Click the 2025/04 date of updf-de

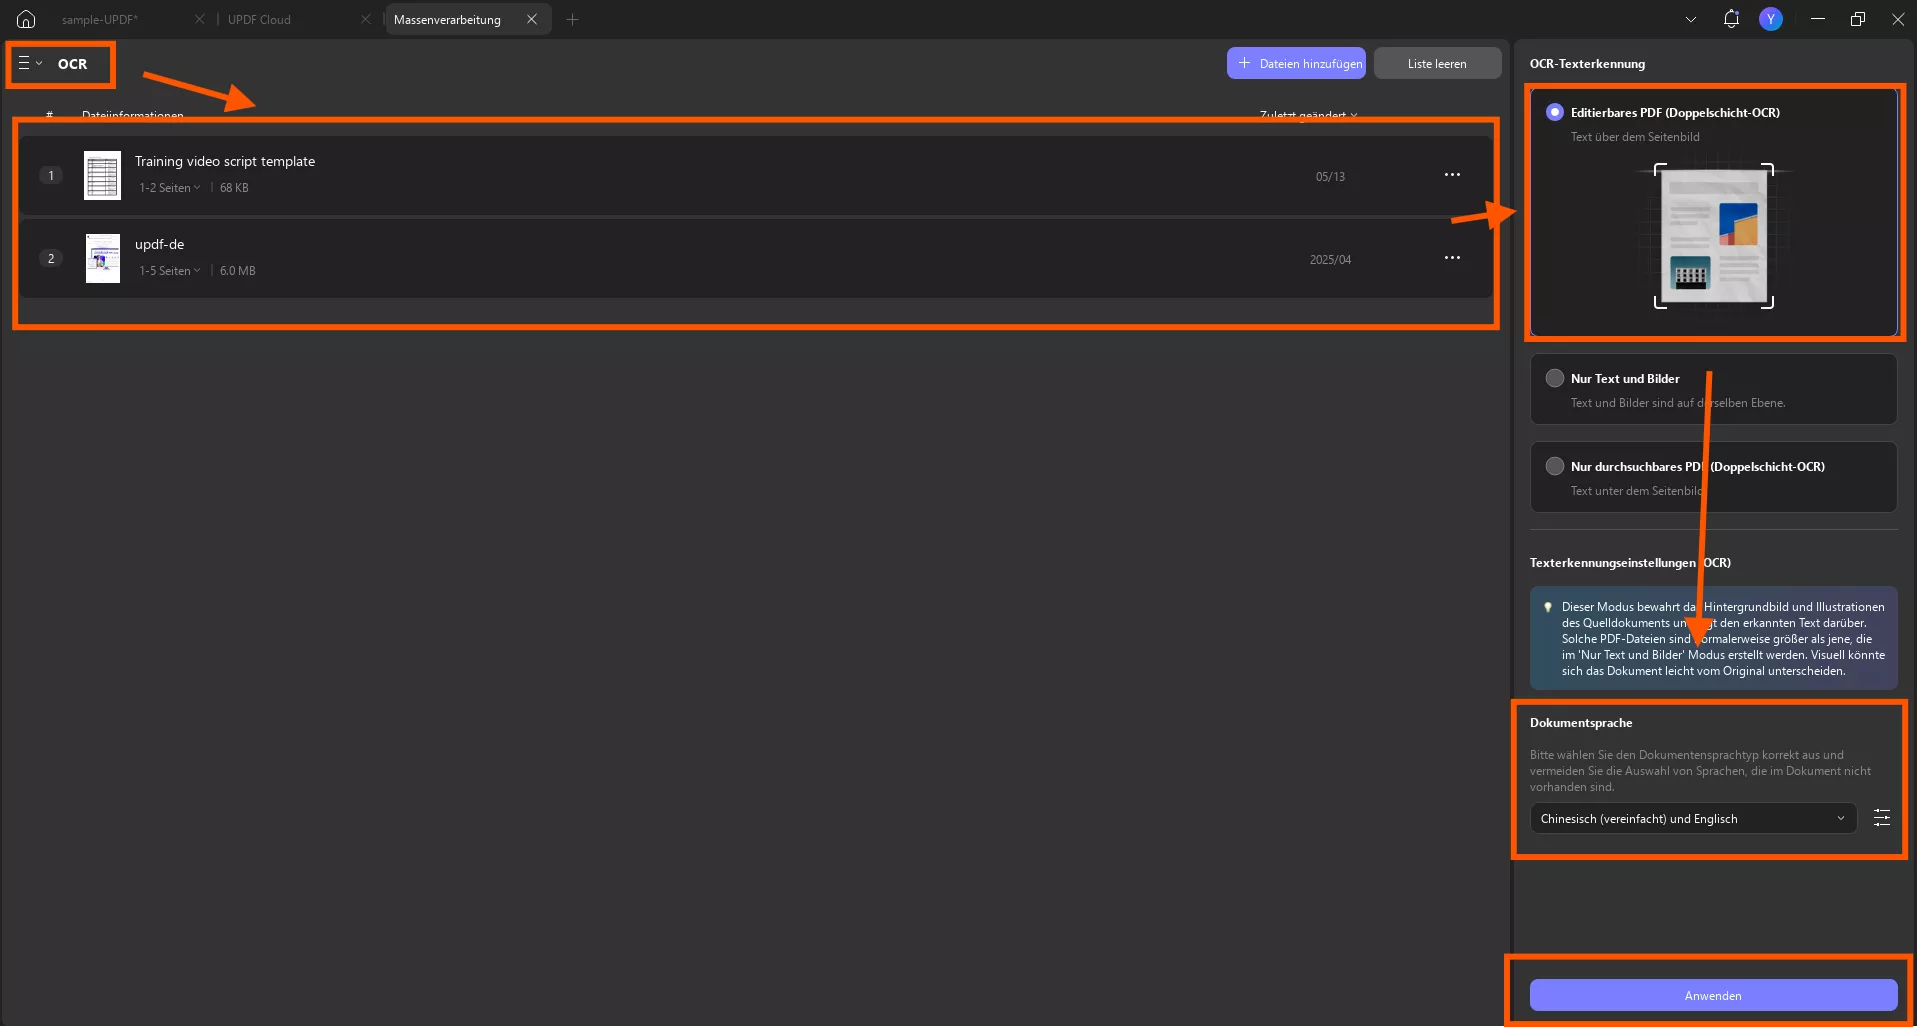[1330, 260]
